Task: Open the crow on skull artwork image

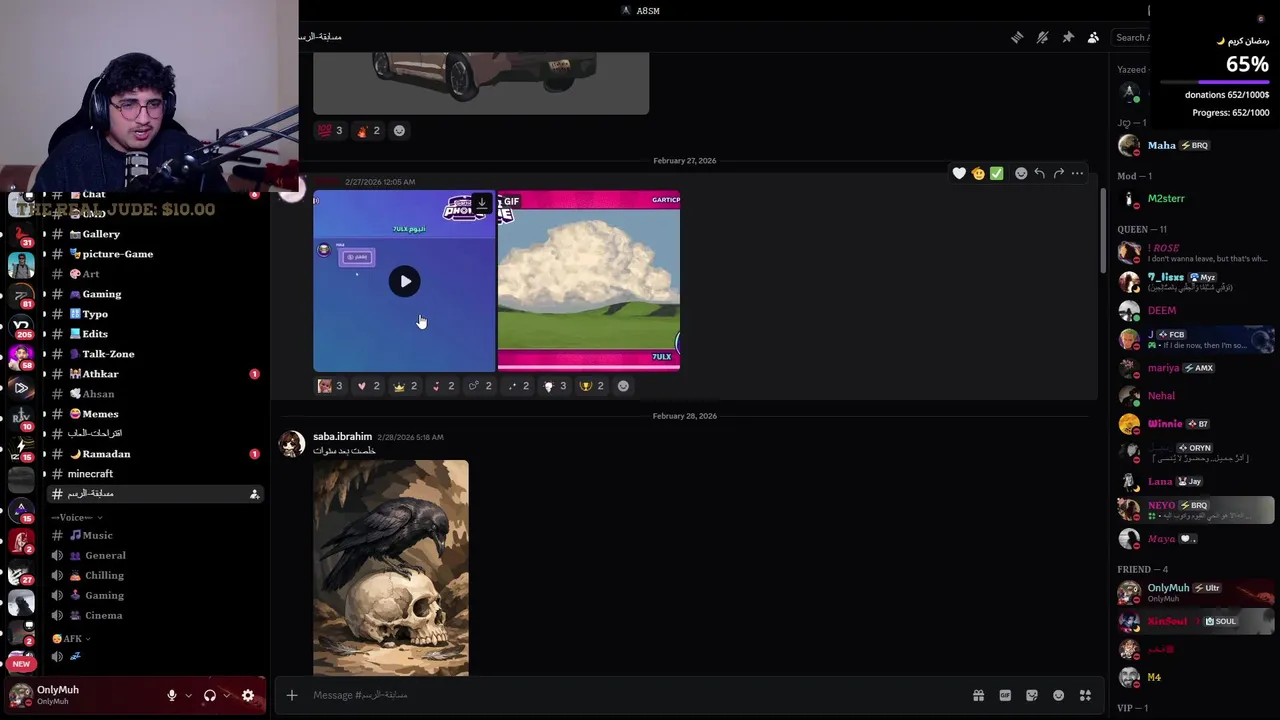Action: (x=391, y=568)
